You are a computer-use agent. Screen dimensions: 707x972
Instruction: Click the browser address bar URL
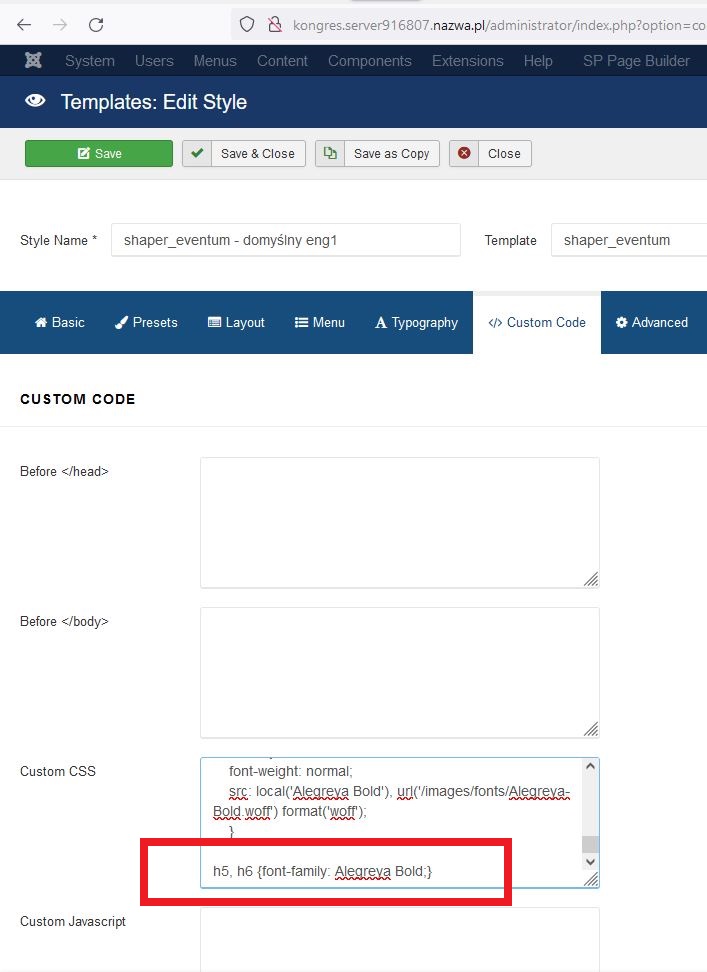(x=499, y=25)
